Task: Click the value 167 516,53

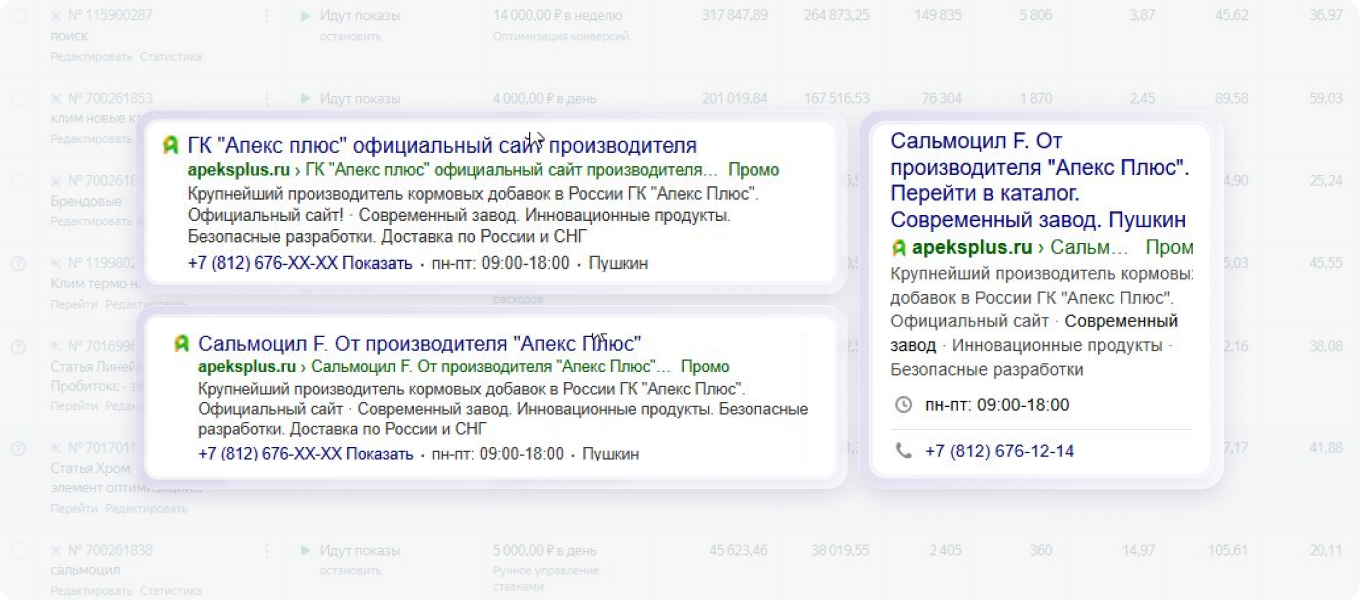Action: [836, 98]
